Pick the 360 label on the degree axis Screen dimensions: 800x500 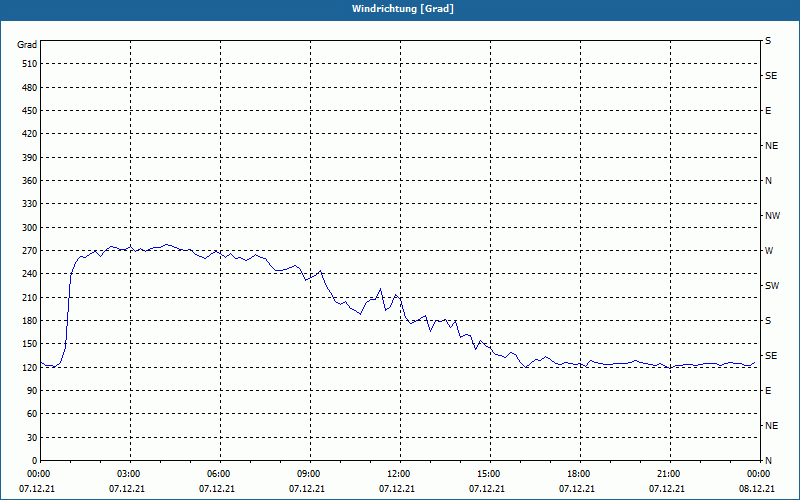pos(30,181)
